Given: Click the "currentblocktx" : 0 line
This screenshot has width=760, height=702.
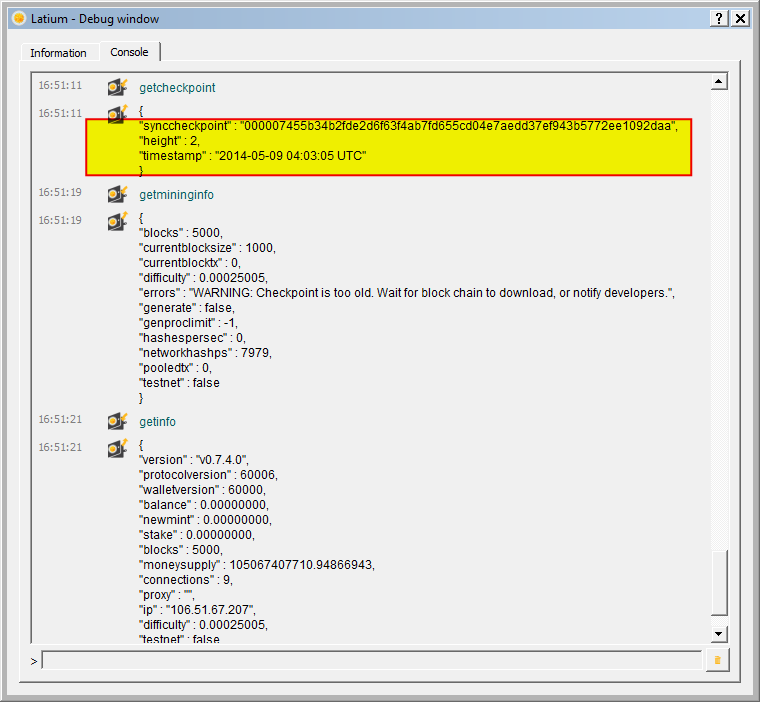Looking at the screenshot, I should point(190,263).
